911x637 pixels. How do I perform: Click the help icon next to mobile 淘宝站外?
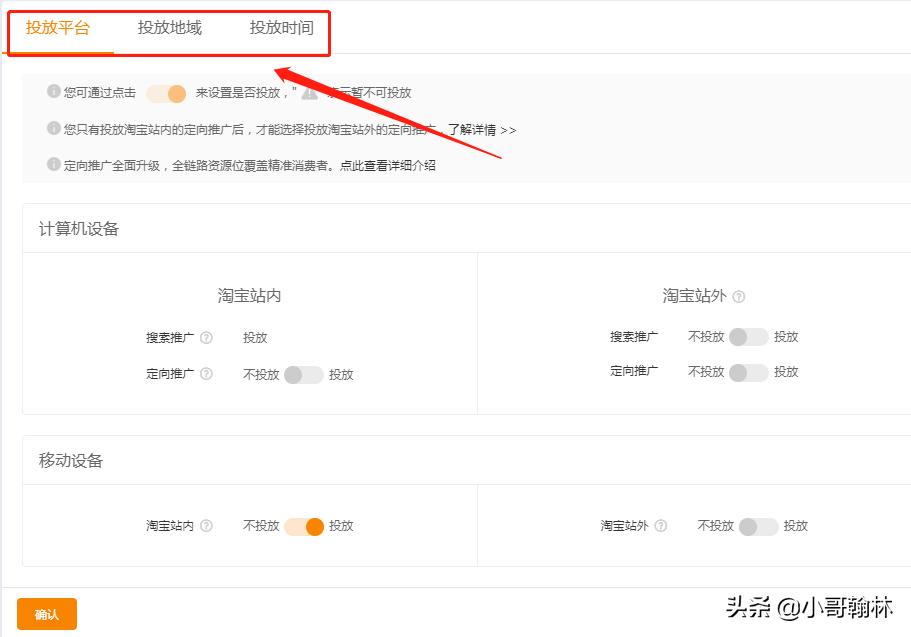(659, 526)
